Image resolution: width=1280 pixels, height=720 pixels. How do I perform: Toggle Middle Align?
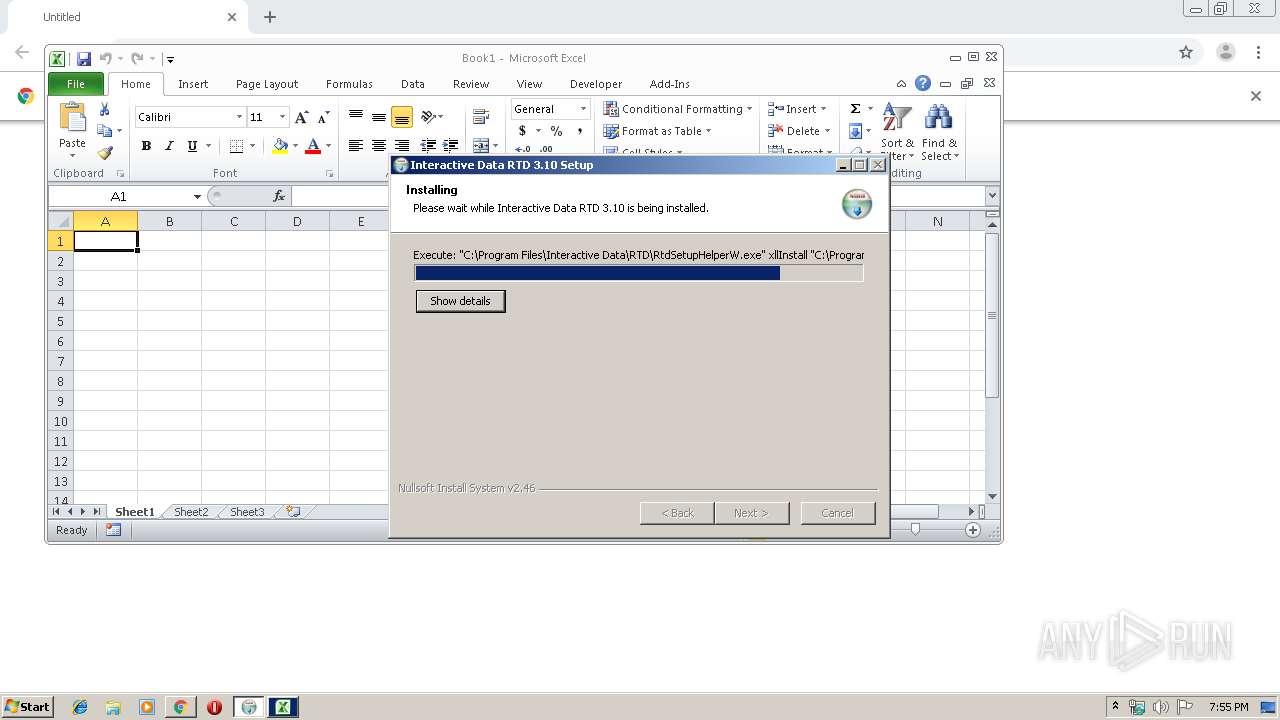pos(378,117)
